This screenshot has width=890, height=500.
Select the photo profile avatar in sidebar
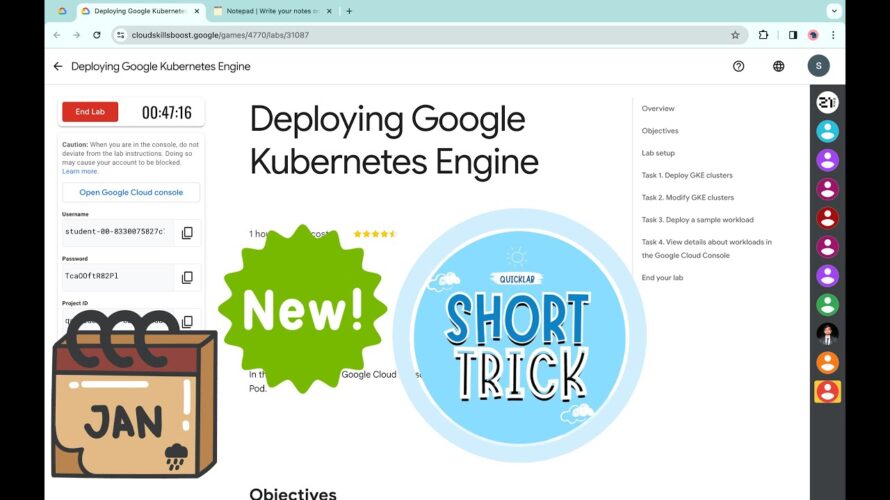(x=827, y=334)
